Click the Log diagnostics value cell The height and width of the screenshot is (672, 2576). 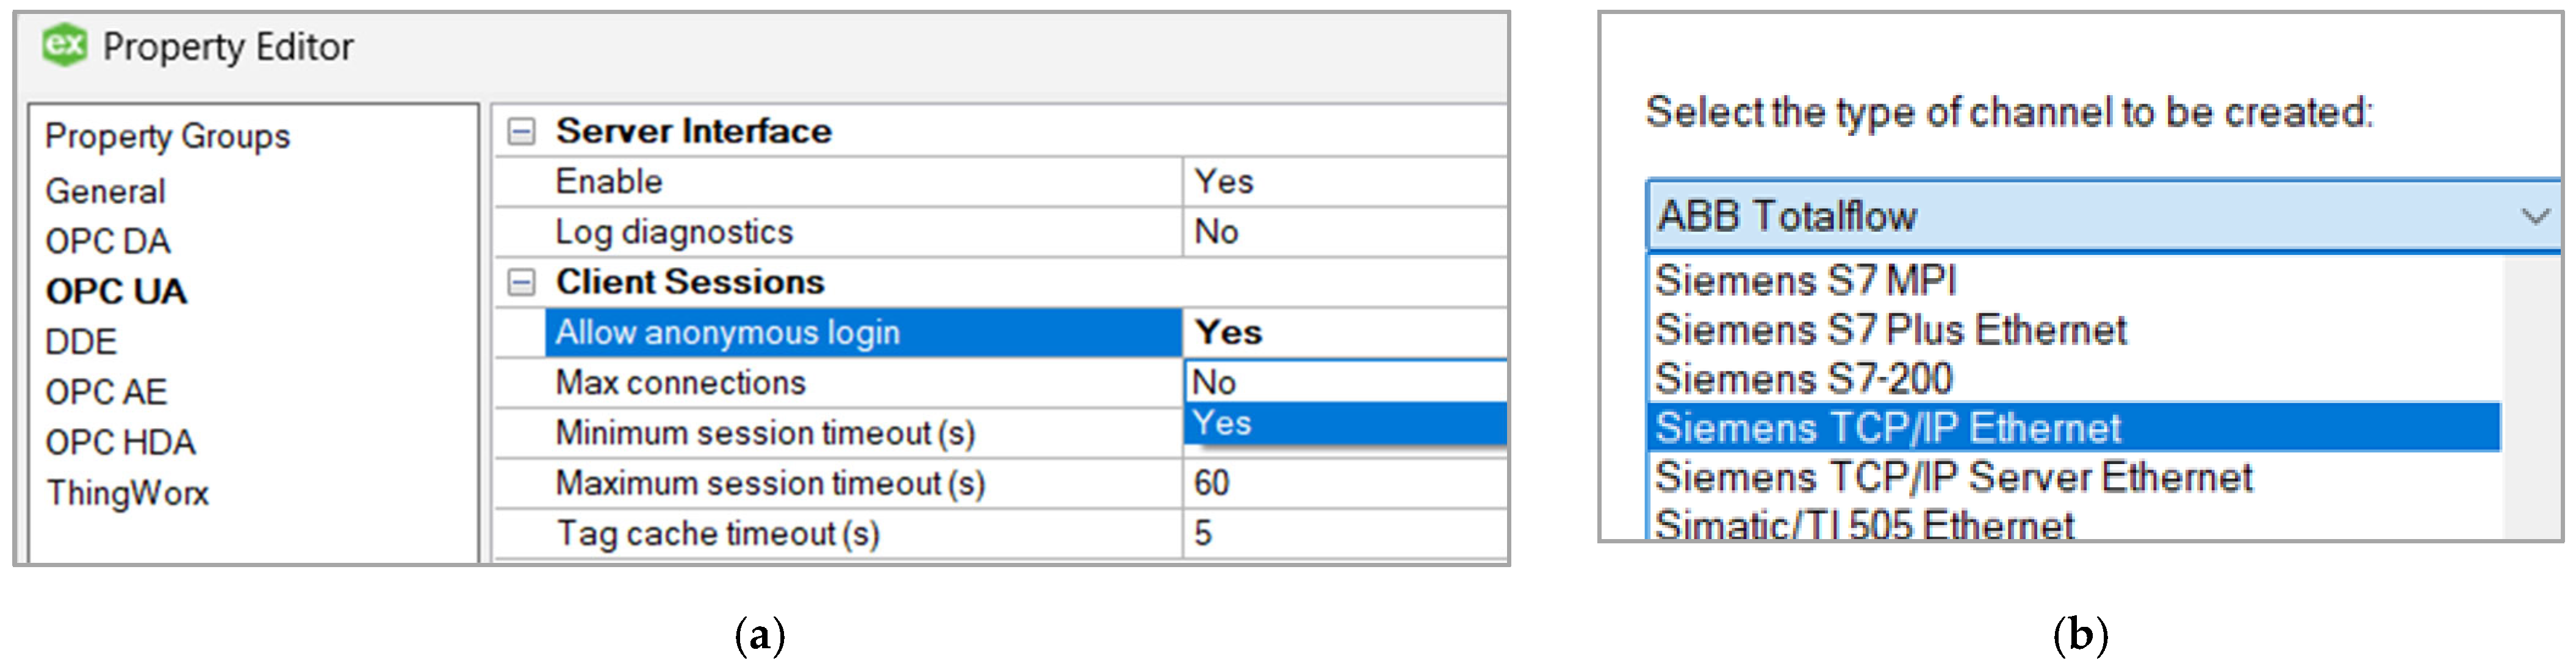click(x=1340, y=232)
